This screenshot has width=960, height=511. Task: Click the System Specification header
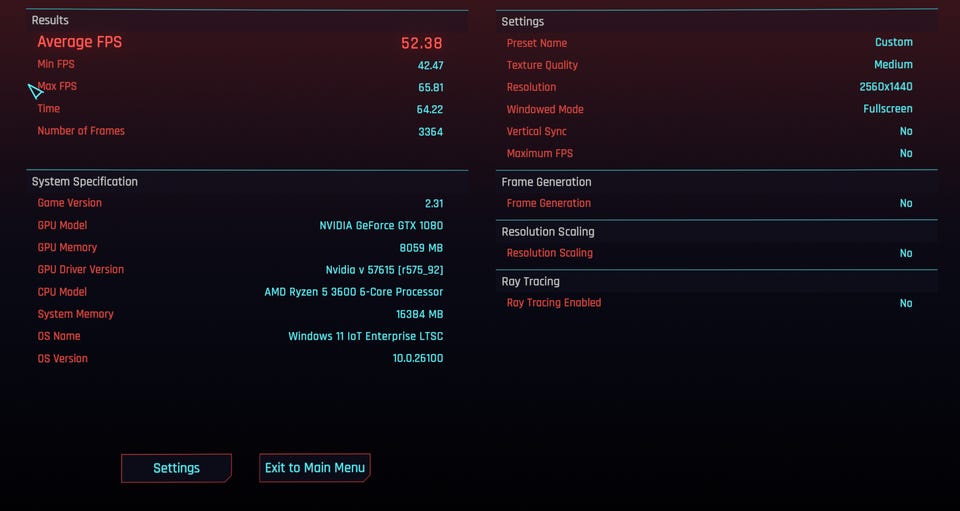pos(84,182)
